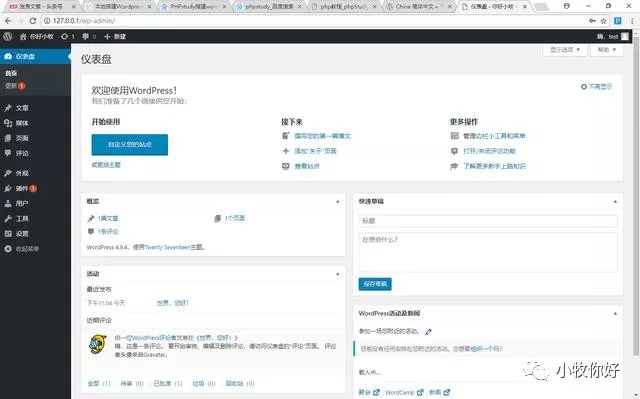640x399 pixels.
Task: Click the 或更换主题 link
Action: pos(106,165)
